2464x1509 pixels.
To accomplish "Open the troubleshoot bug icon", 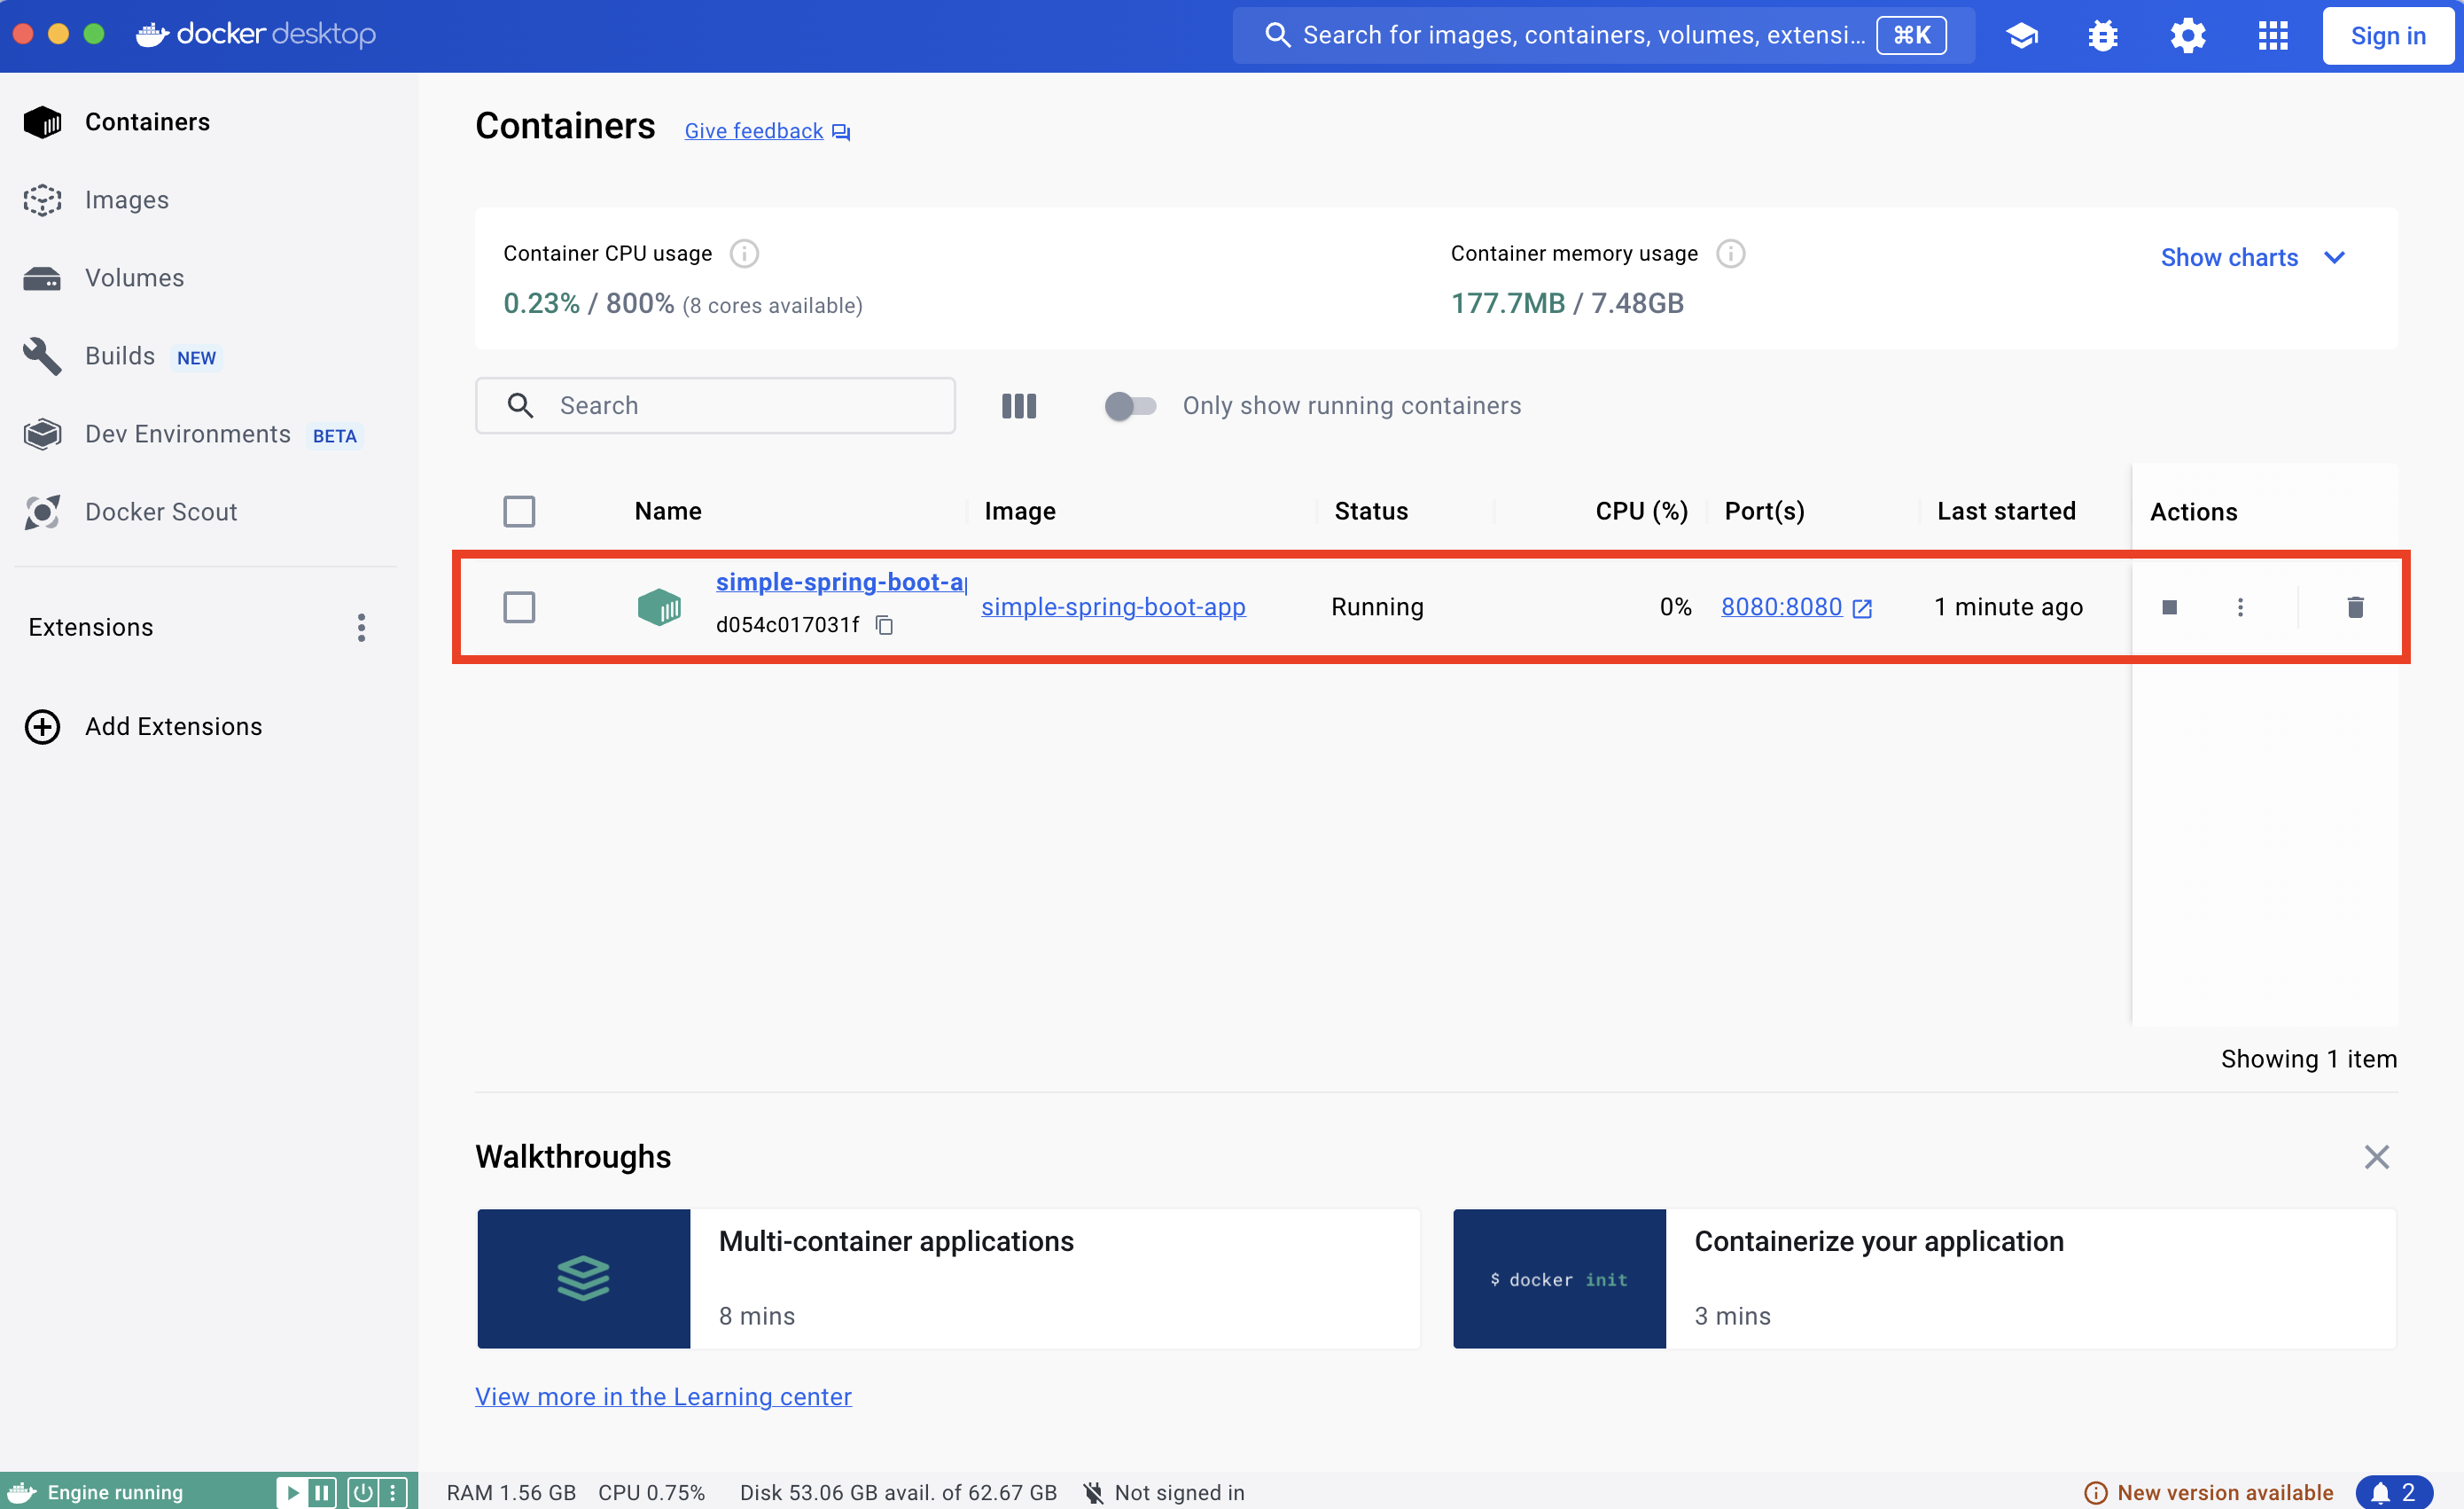I will tap(2103, 36).
